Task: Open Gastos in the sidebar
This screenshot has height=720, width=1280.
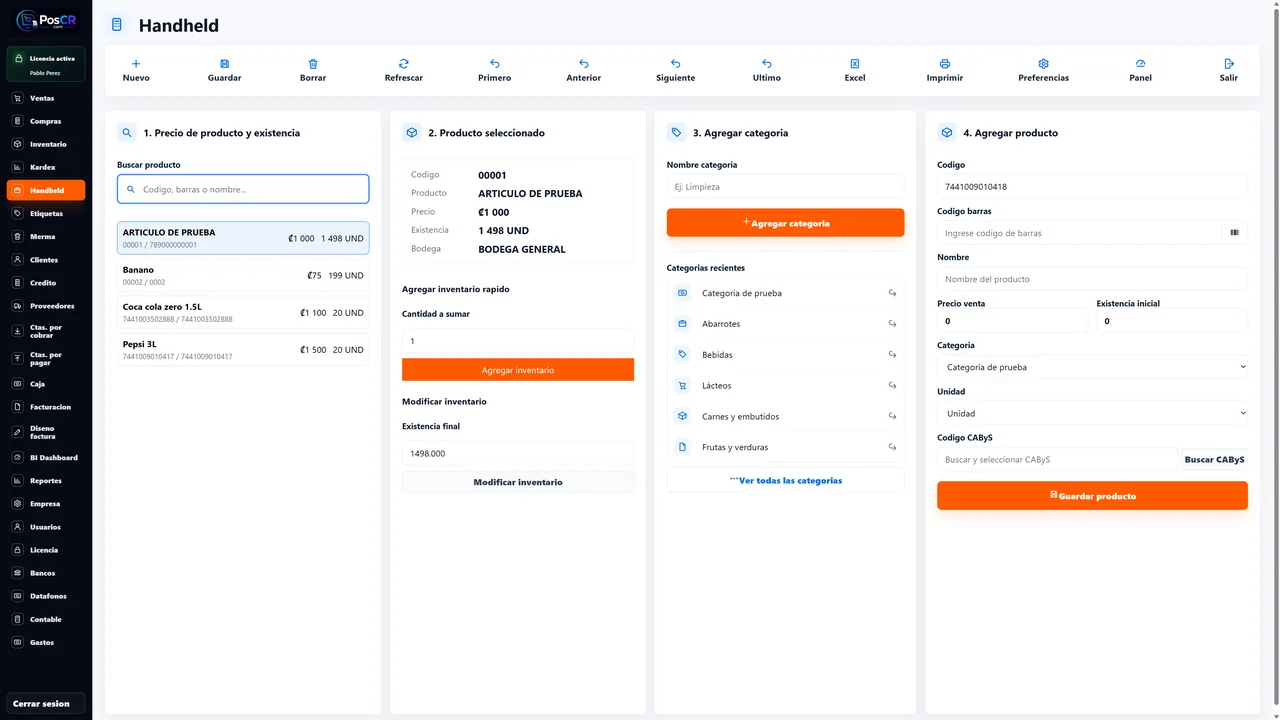Action: point(46,641)
